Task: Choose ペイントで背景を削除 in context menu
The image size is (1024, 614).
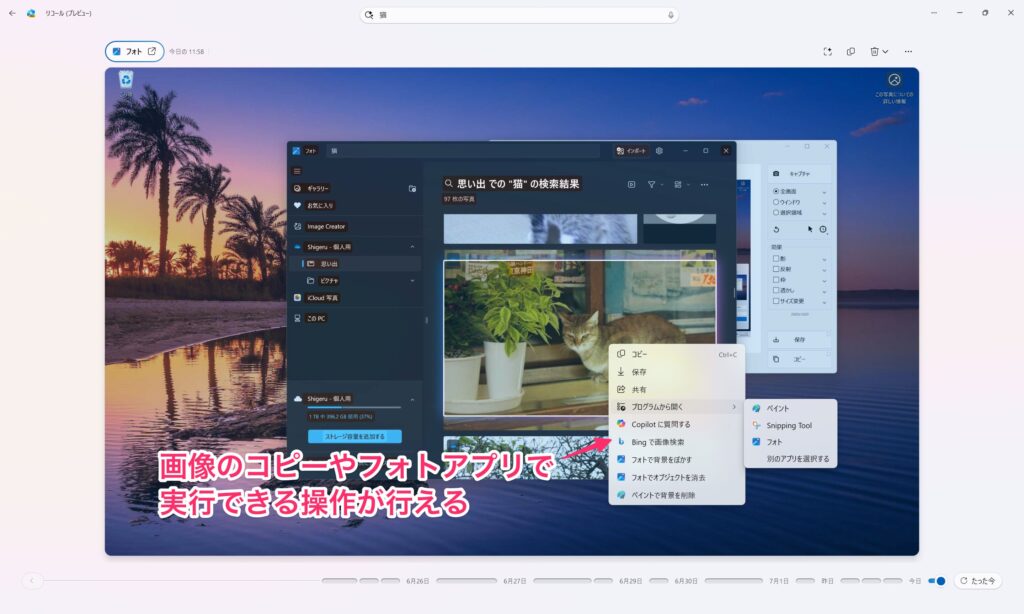Action: (677, 495)
